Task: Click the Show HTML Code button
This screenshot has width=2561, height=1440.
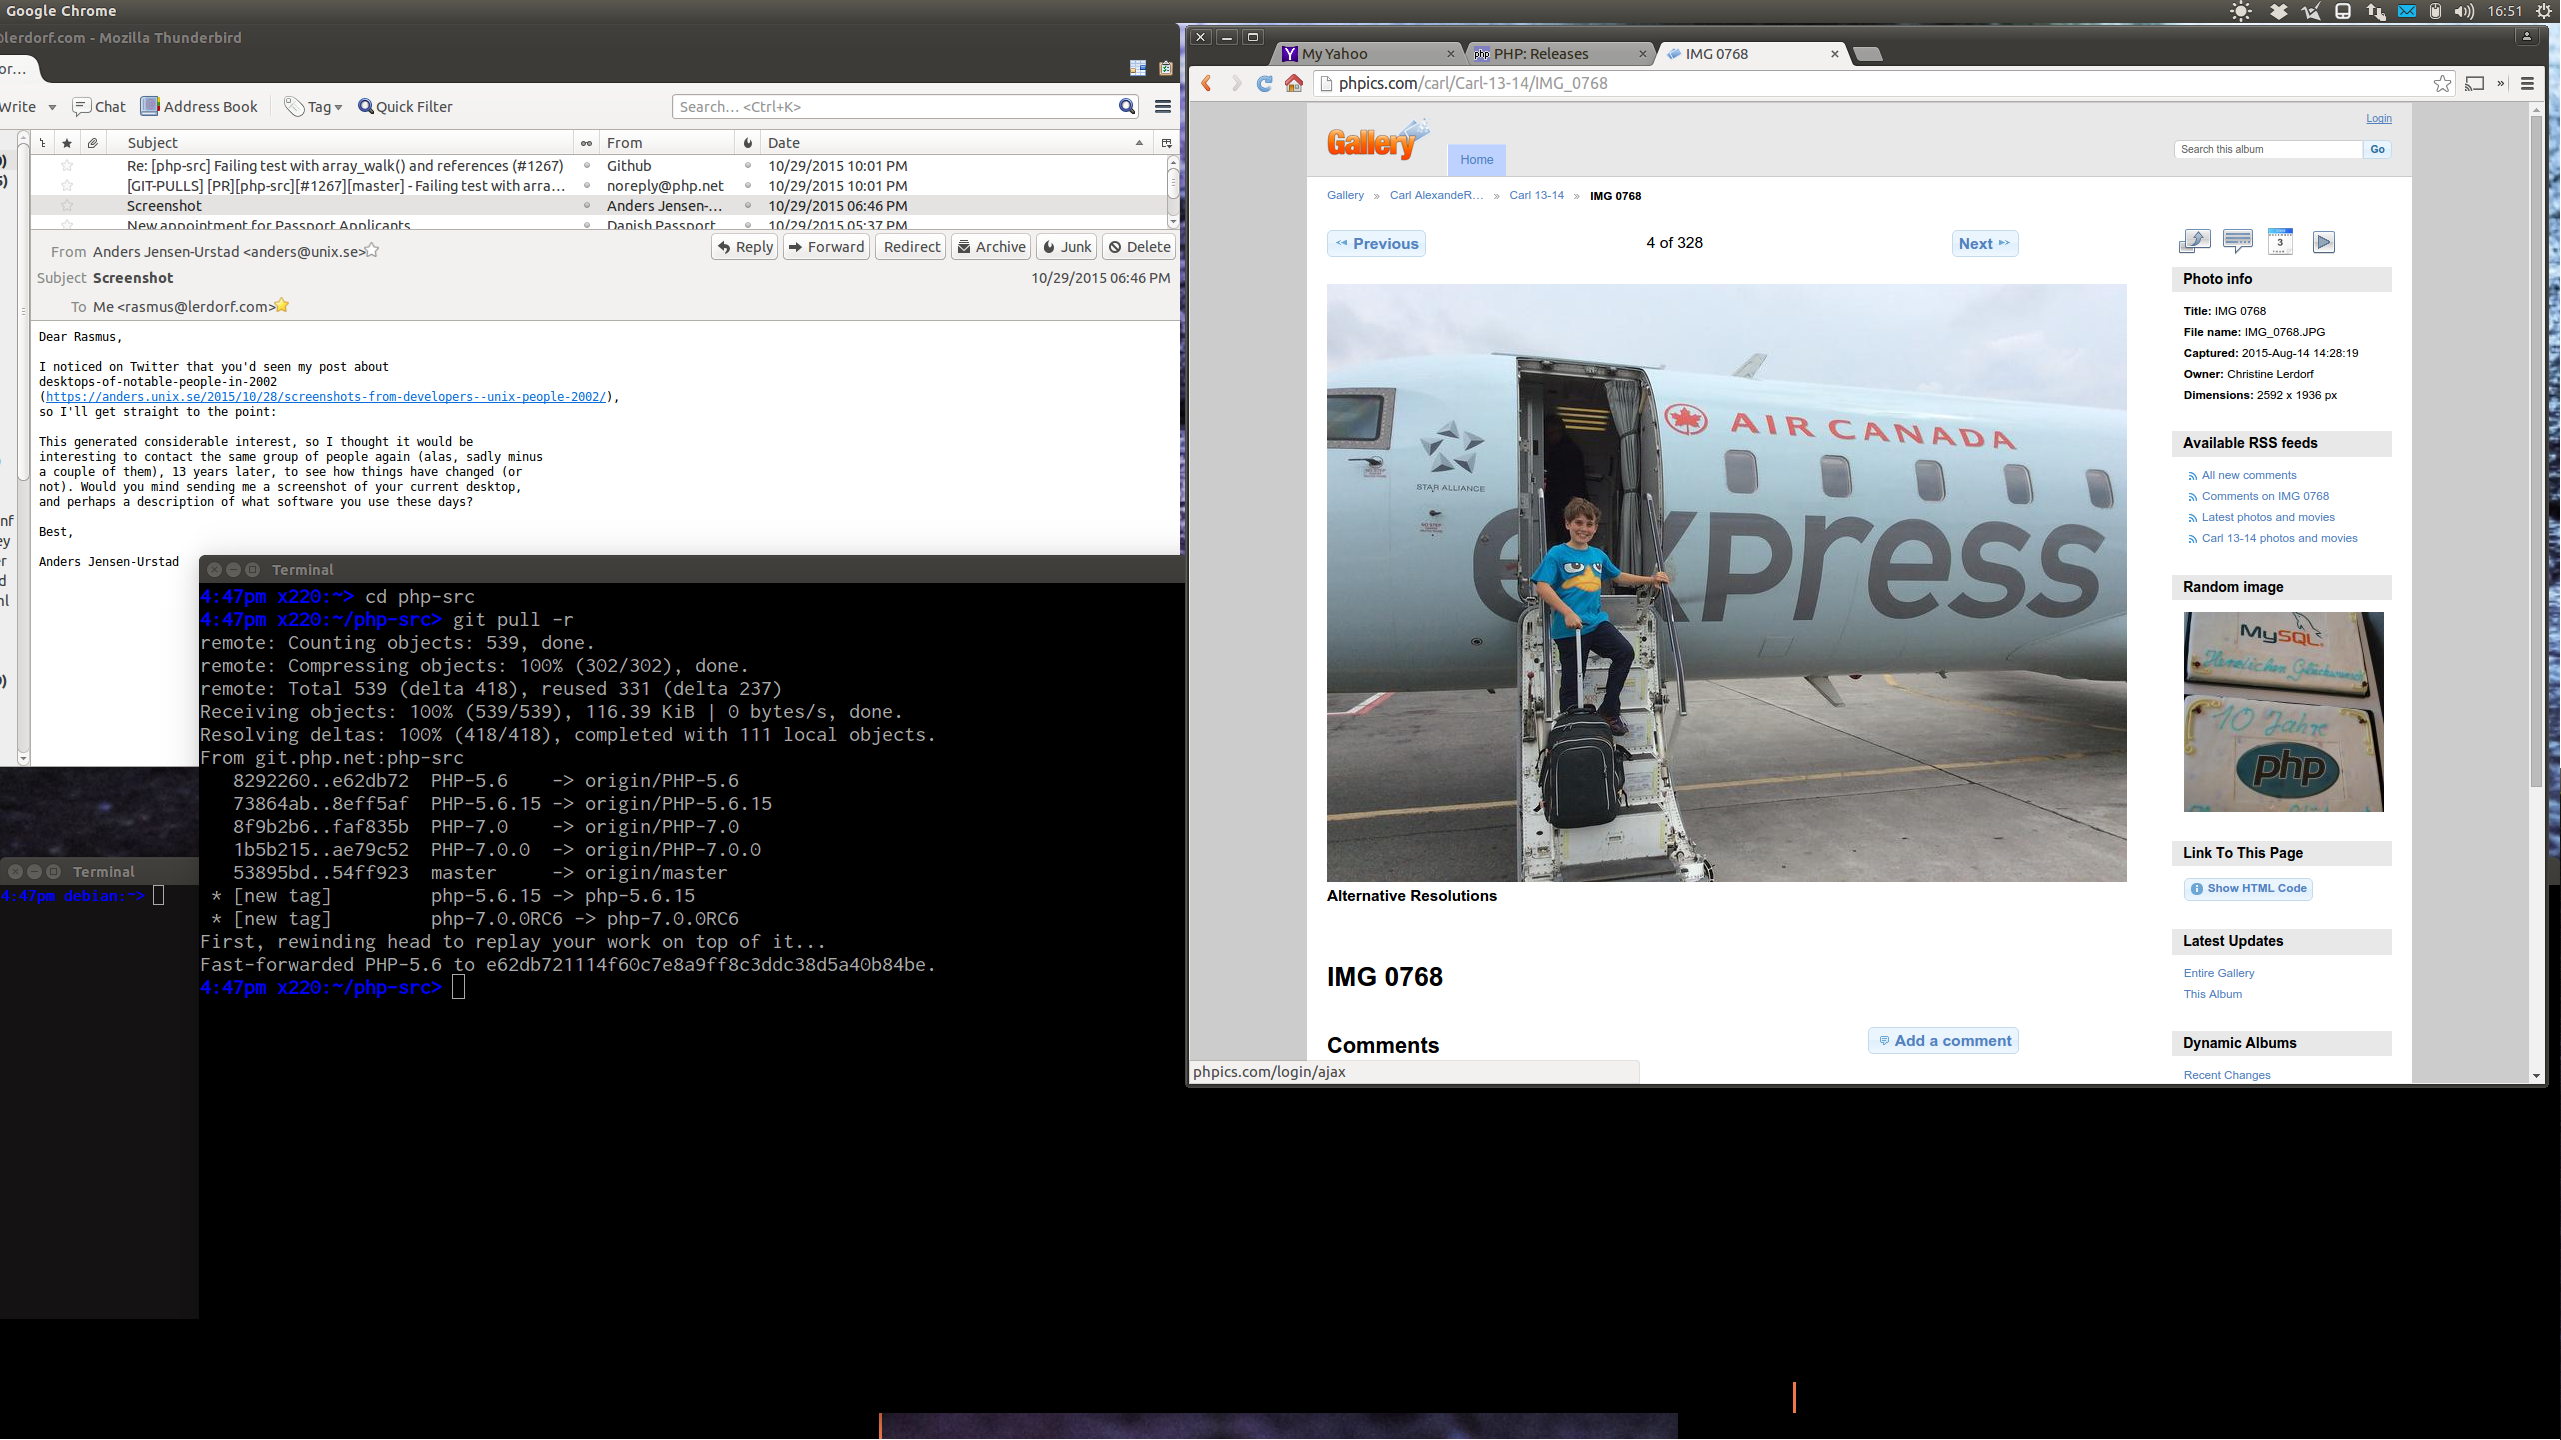Action: tap(2247, 888)
